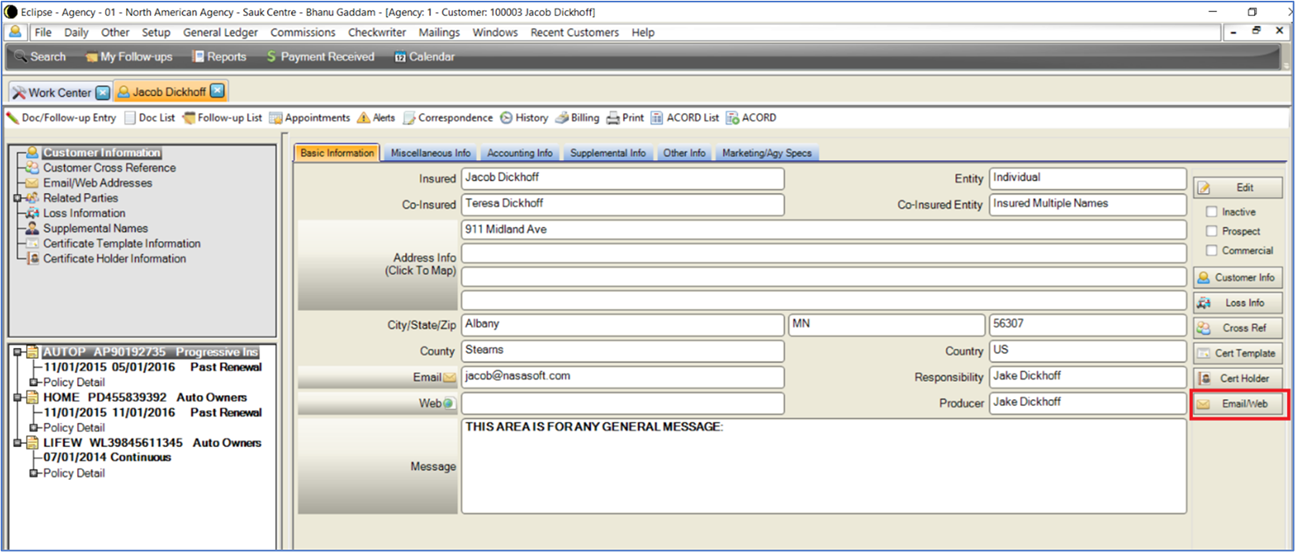The width and height of the screenshot is (1295, 552).
Task: Open the Commissions menu
Action: 302,32
